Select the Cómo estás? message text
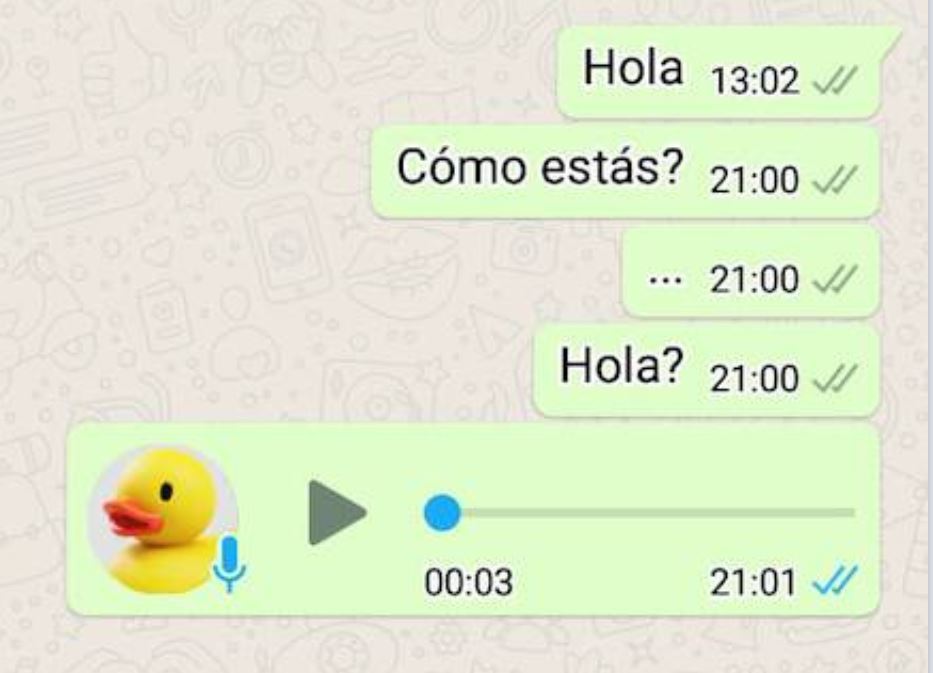933x673 pixels. coord(540,167)
